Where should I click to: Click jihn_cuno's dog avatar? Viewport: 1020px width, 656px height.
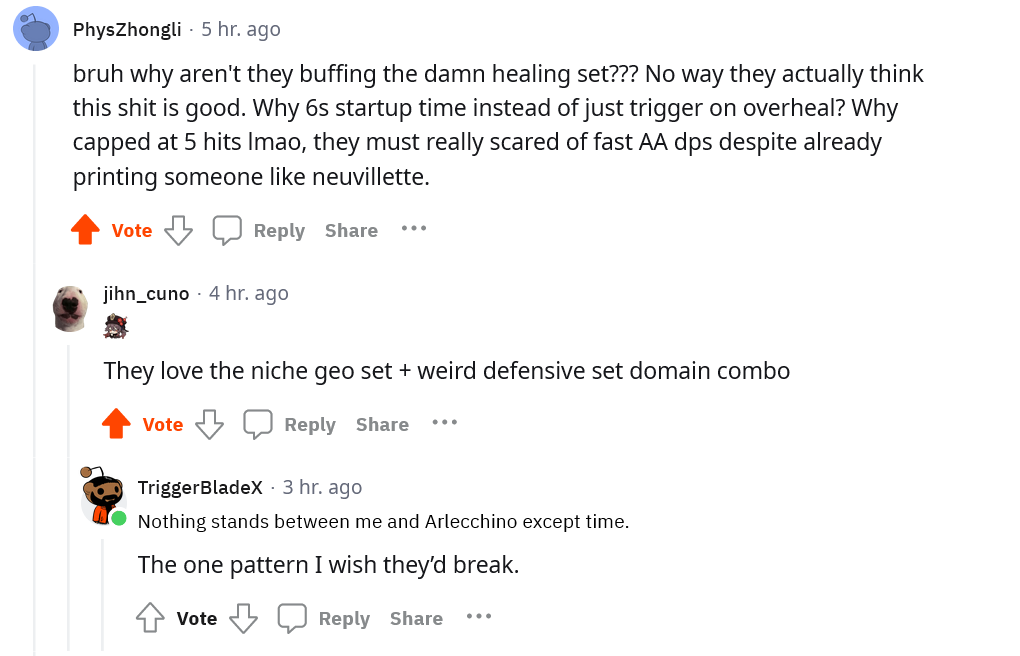click(x=71, y=307)
